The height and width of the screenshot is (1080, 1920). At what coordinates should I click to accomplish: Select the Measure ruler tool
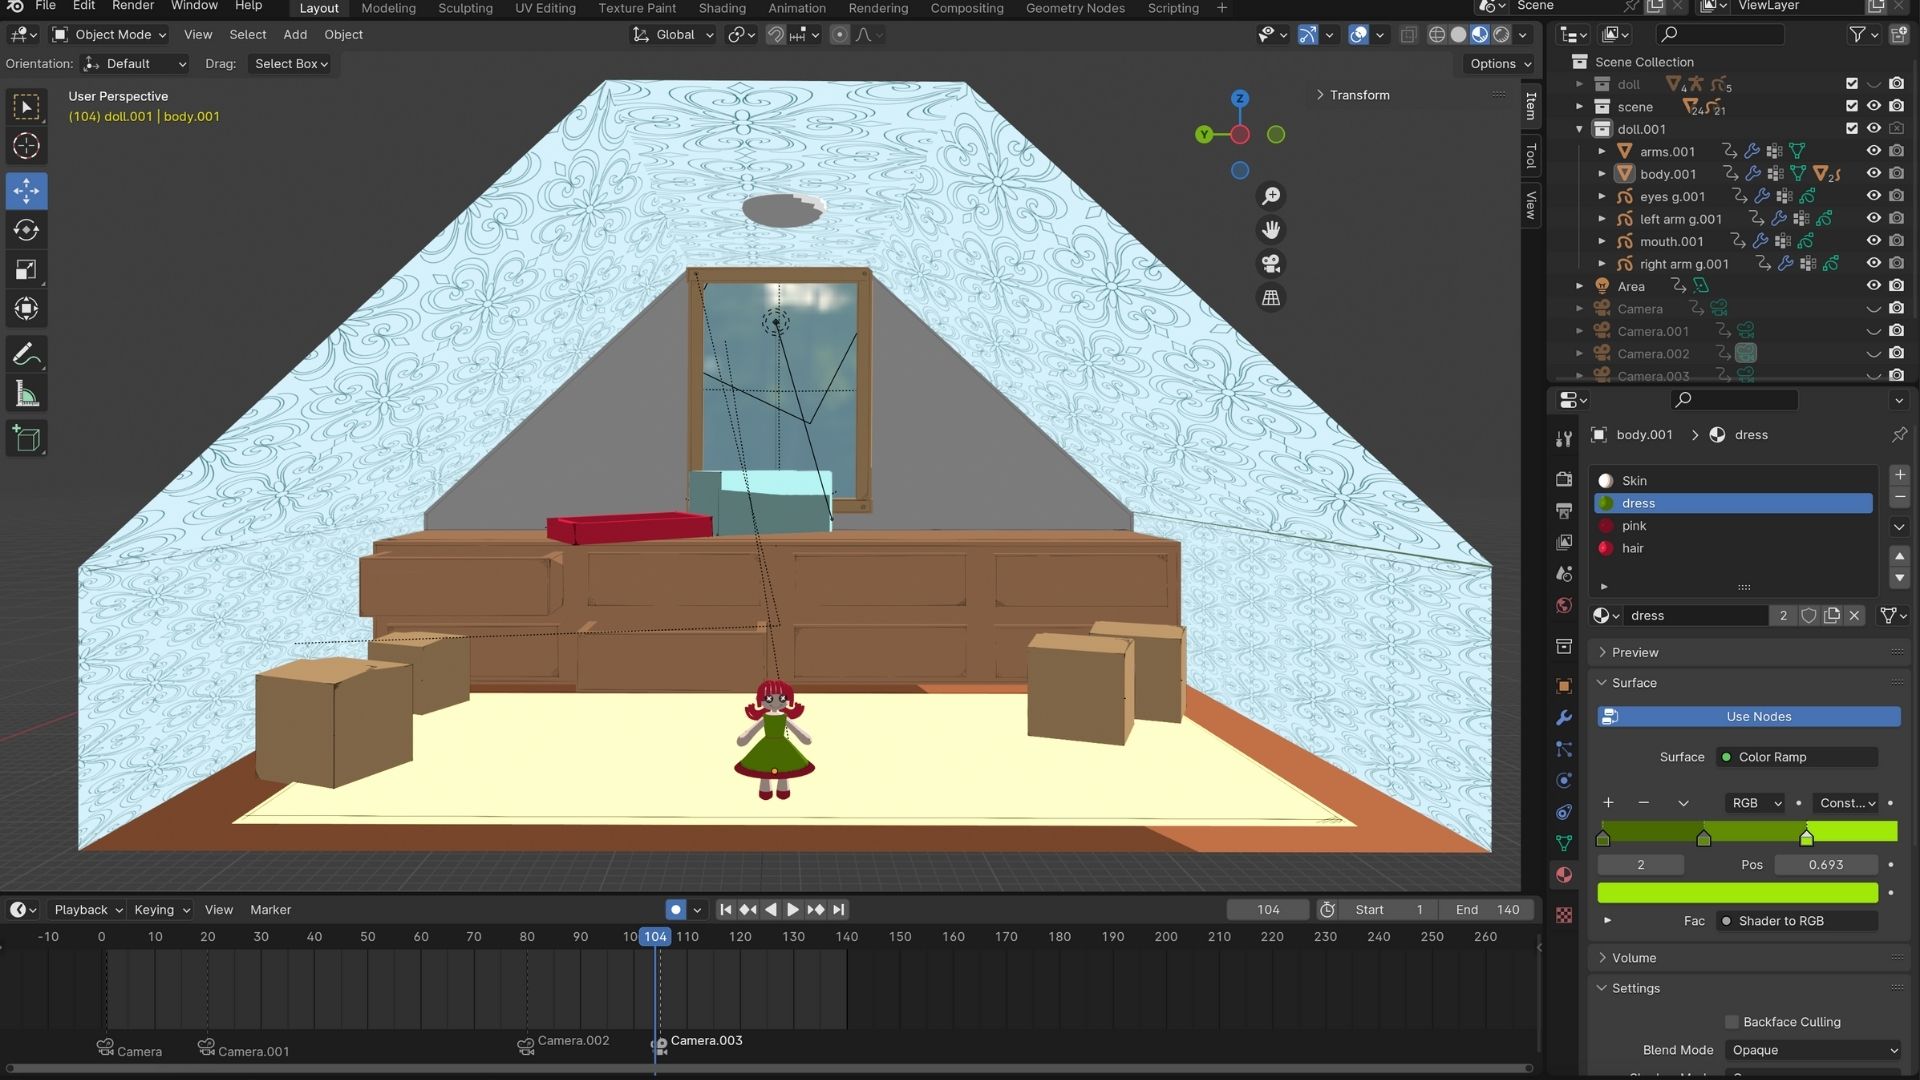point(26,396)
